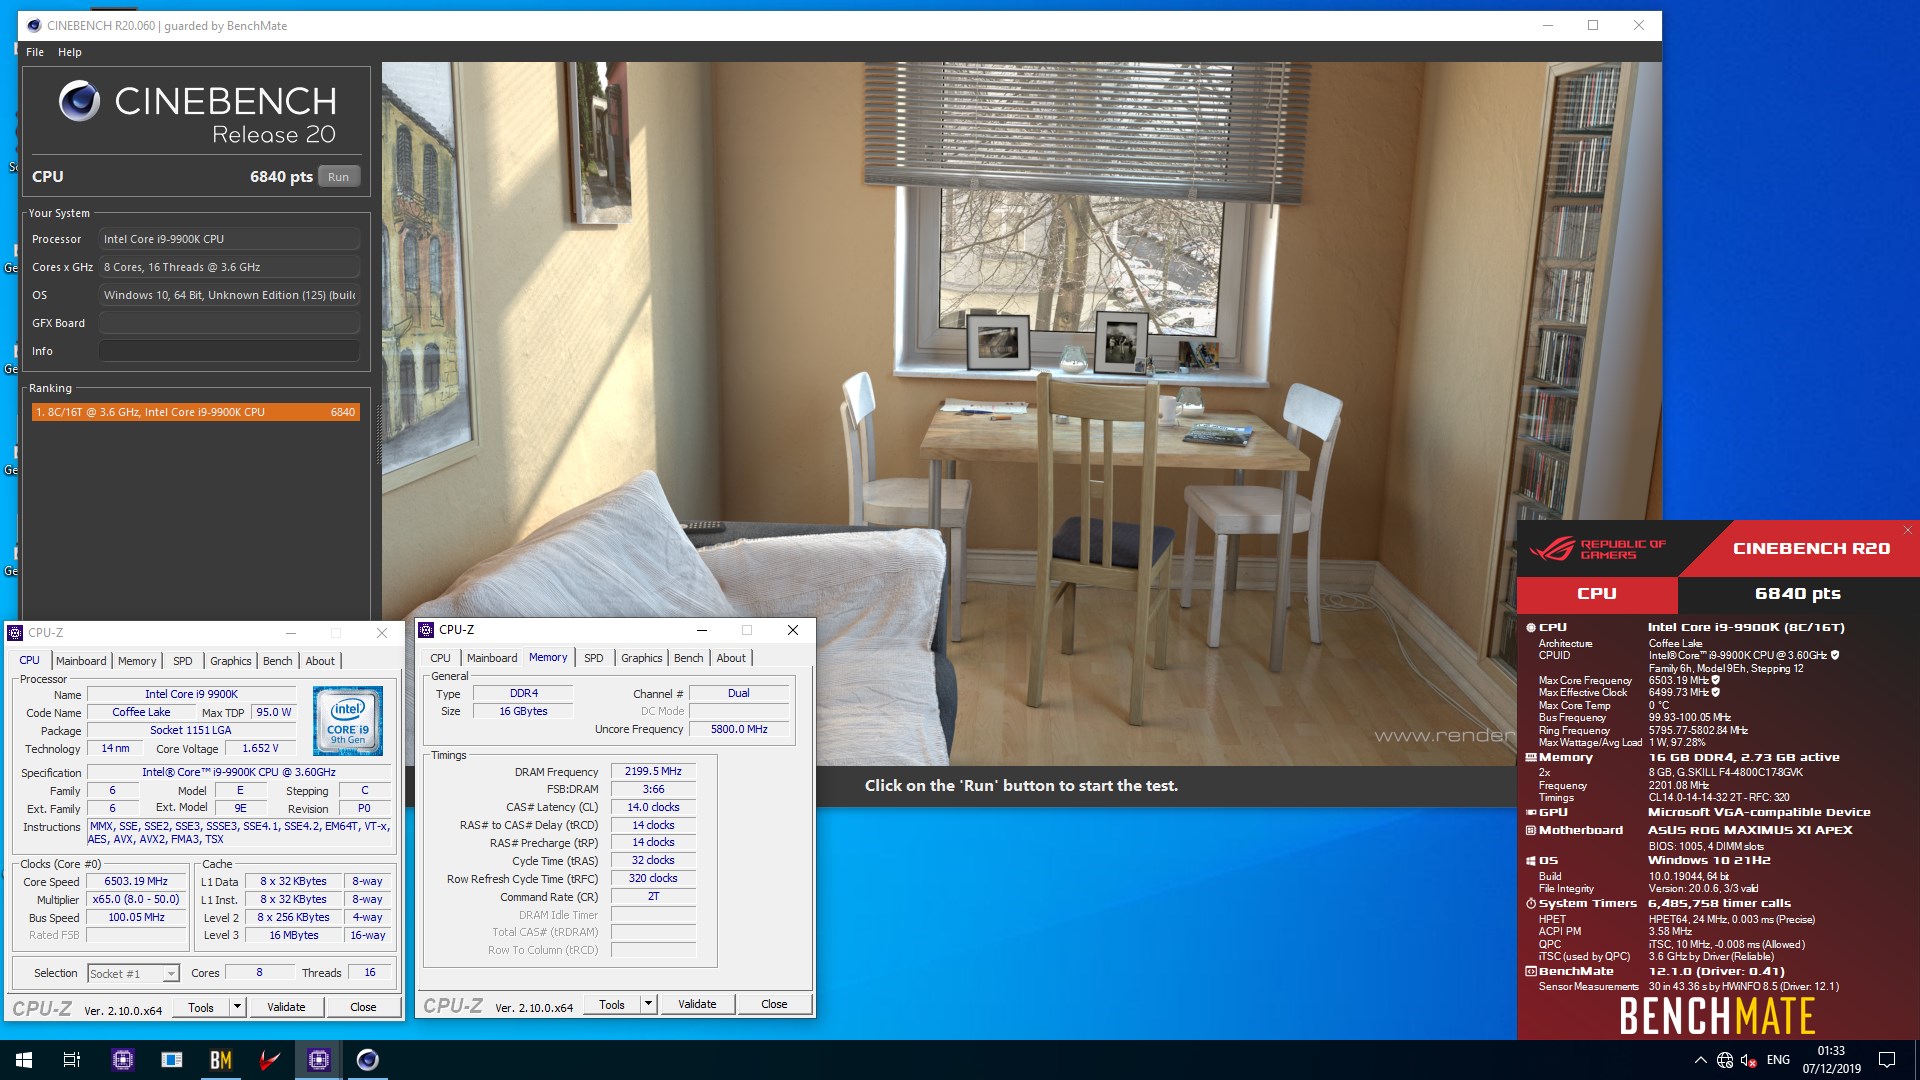Close the BenchMate overlay panel

[x=1907, y=530]
